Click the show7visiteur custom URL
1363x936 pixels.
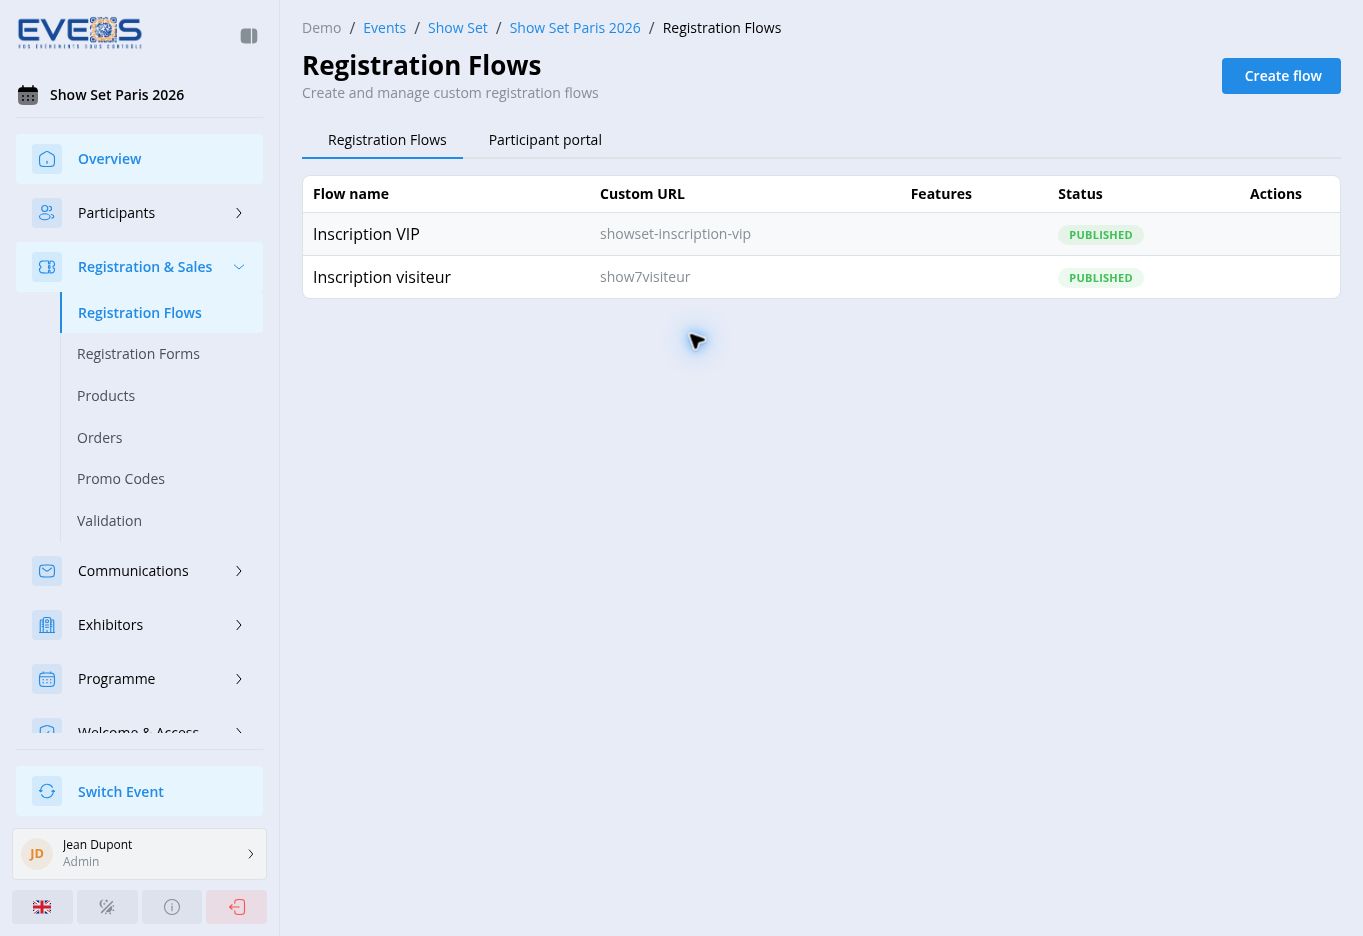645,277
